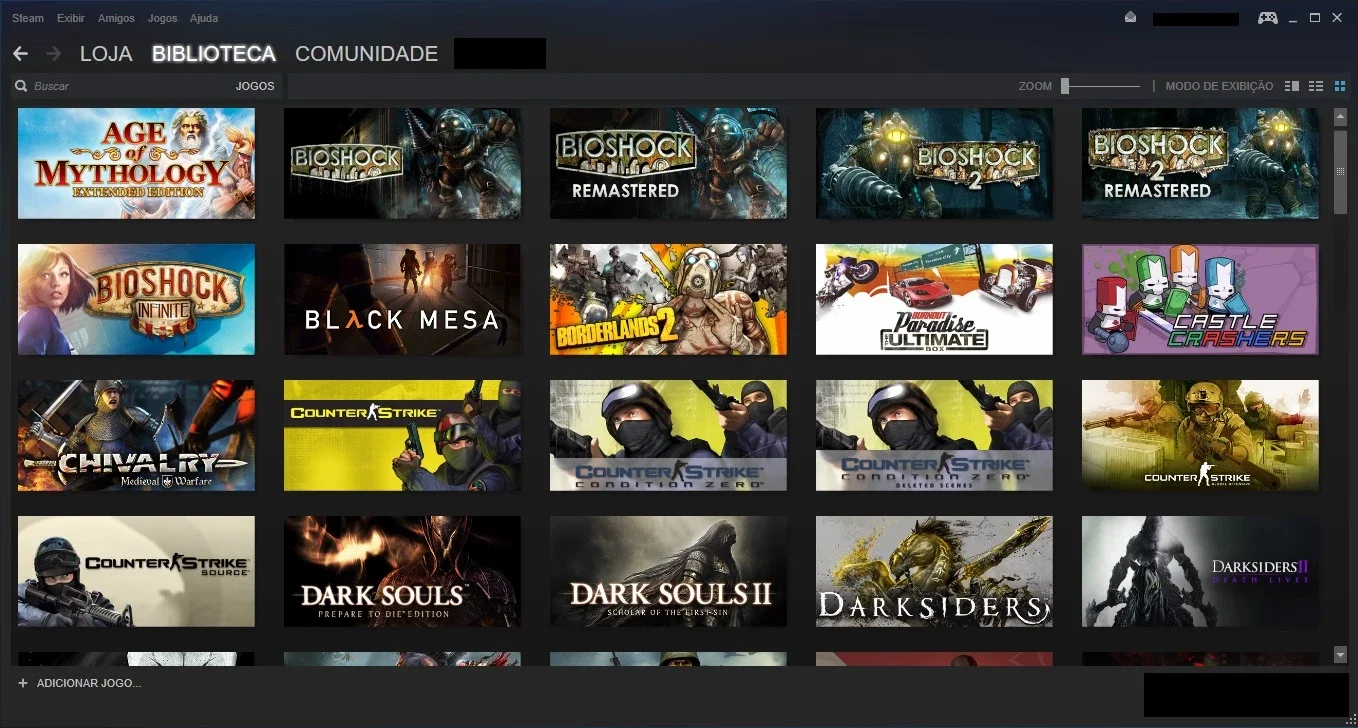Switch to list view mode
Image resolution: width=1358 pixels, height=728 pixels.
(1316, 86)
